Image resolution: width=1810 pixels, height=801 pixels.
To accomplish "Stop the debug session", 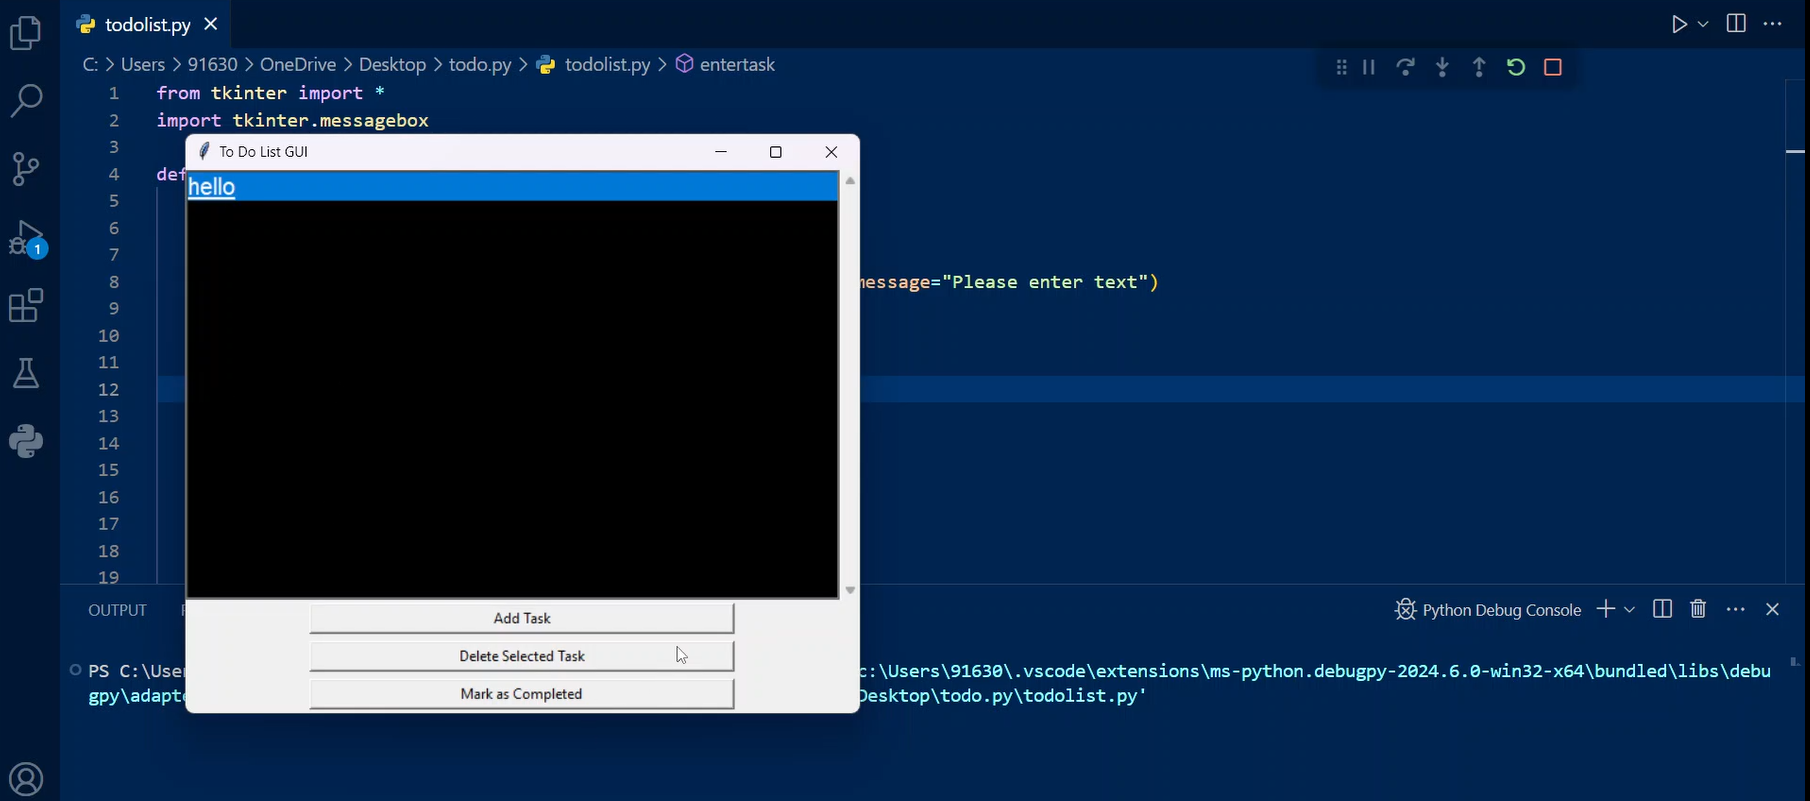I will 1553,67.
